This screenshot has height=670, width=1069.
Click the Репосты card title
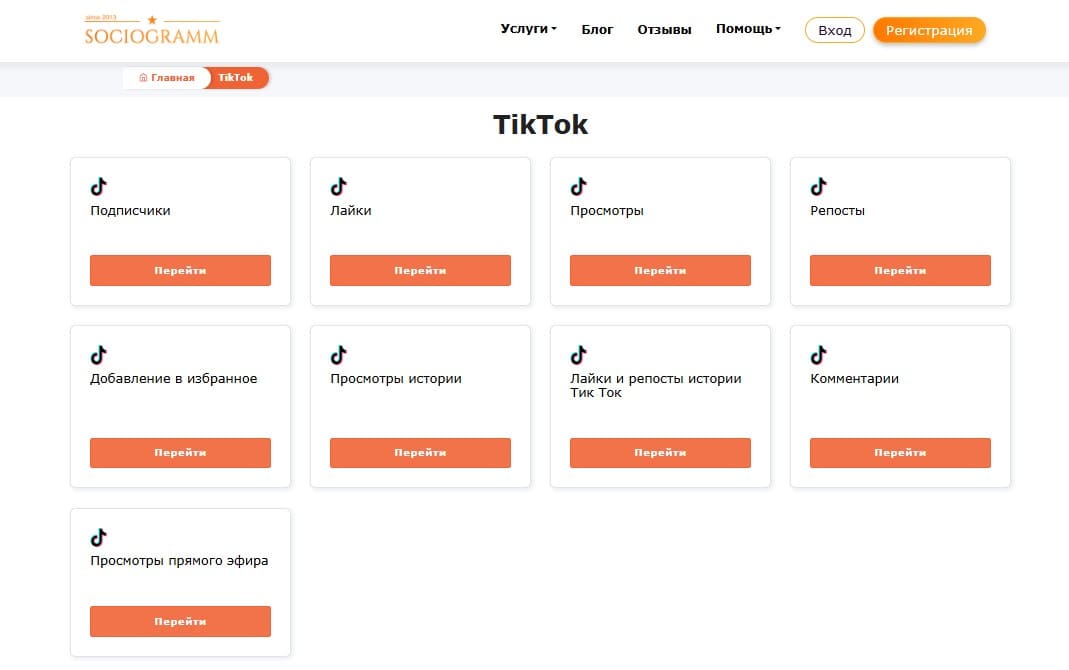[x=837, y=211]
